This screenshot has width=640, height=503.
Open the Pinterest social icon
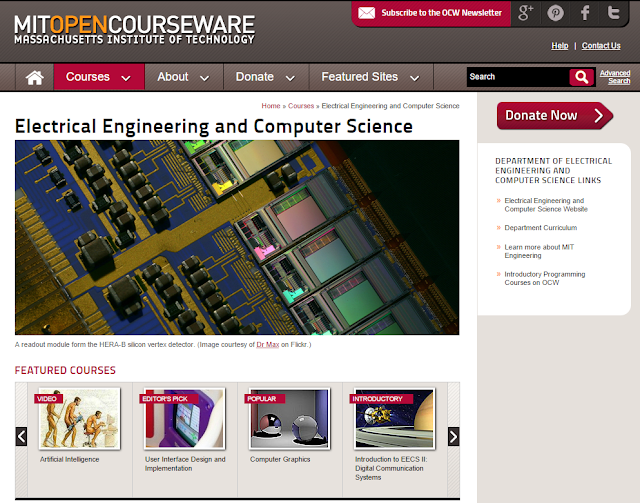coord(555,13)
